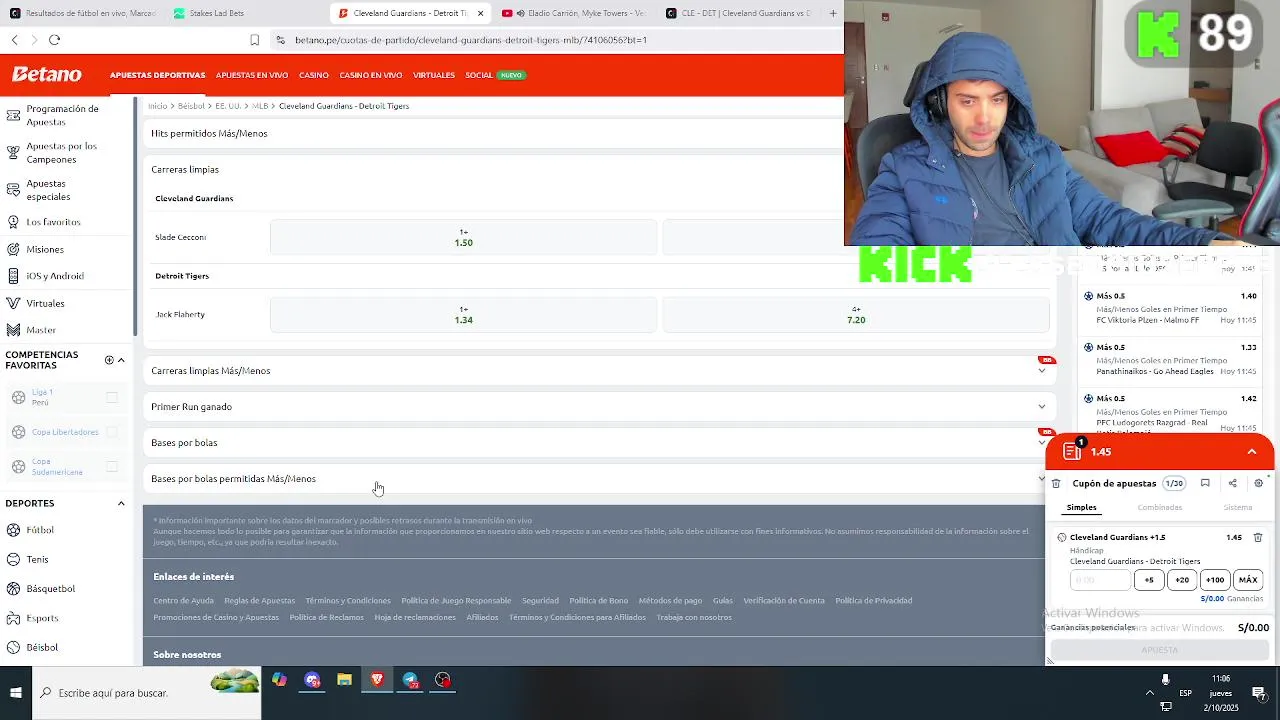Select Más 0.5 Panathinaikos - Go Ahead Eagles bet

[x=1170, y=359]
